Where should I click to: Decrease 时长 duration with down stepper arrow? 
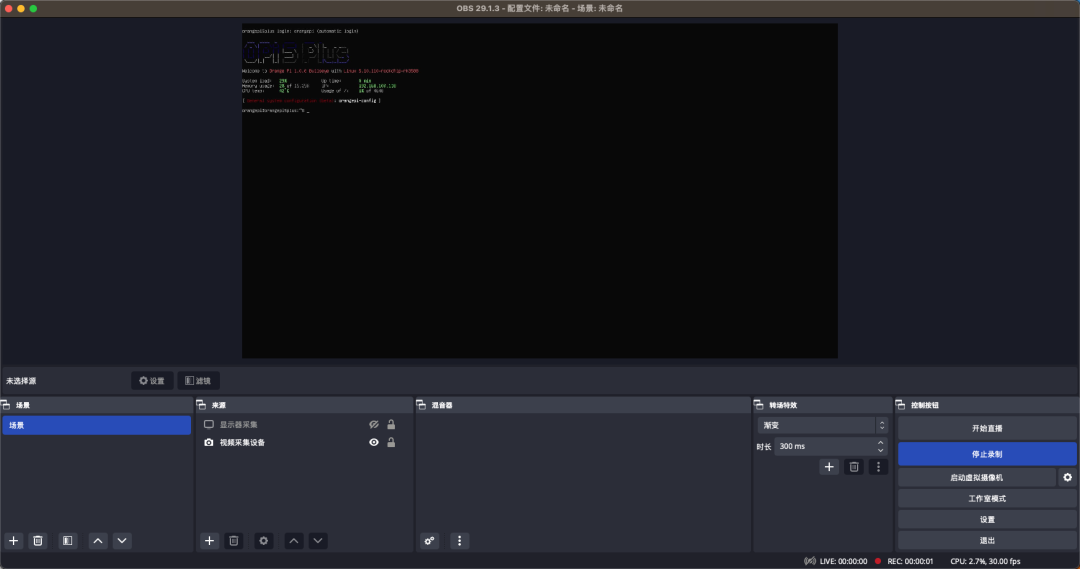(x=880, y=451)
